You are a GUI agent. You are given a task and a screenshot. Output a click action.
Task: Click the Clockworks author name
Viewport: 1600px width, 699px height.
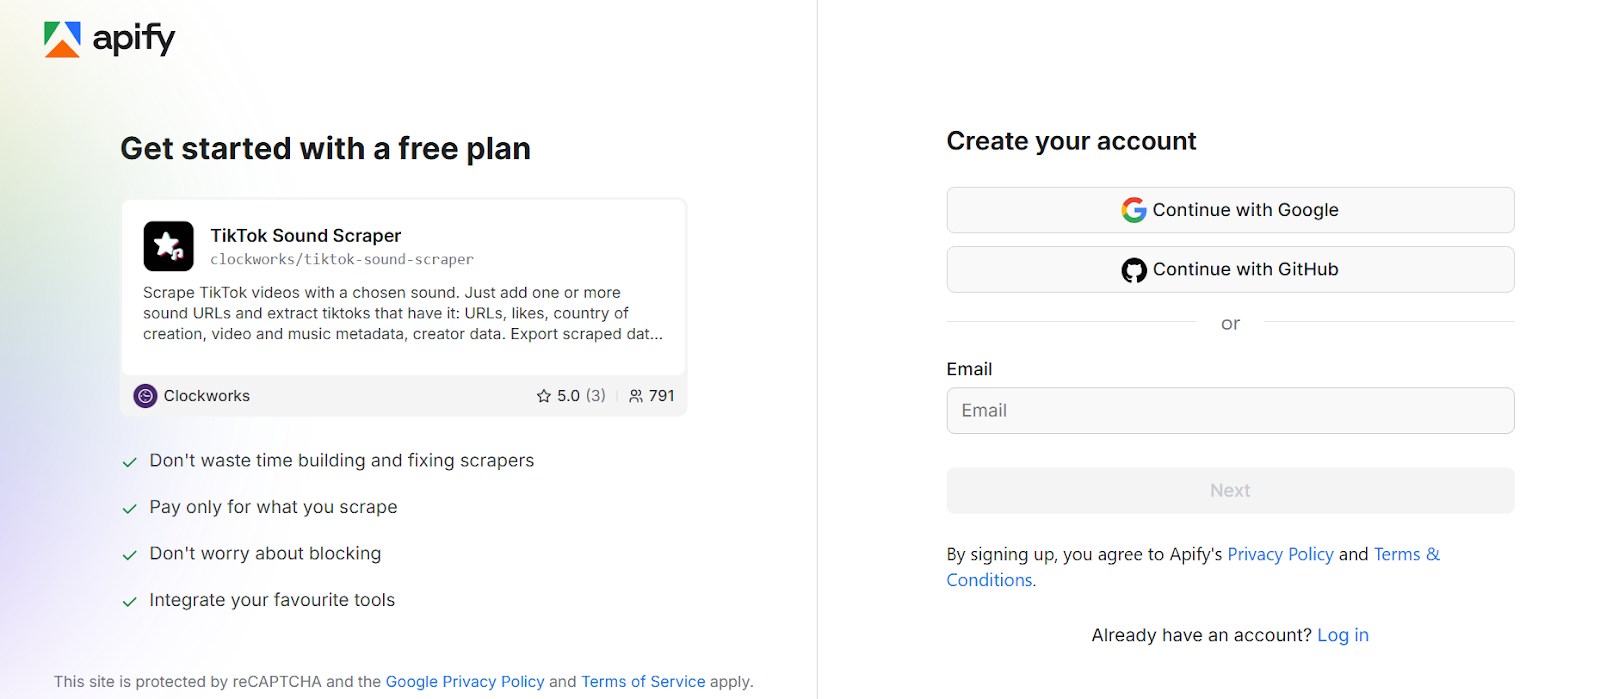click(207, 396)
